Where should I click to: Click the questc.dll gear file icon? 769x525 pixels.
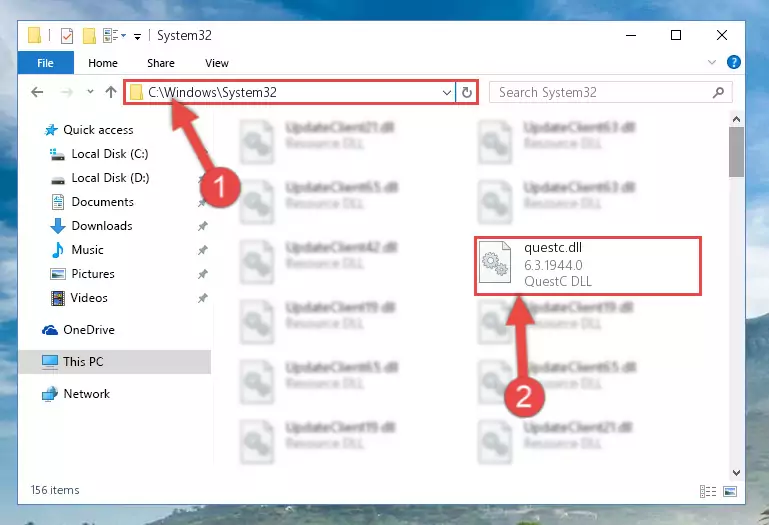coord(494,263)
